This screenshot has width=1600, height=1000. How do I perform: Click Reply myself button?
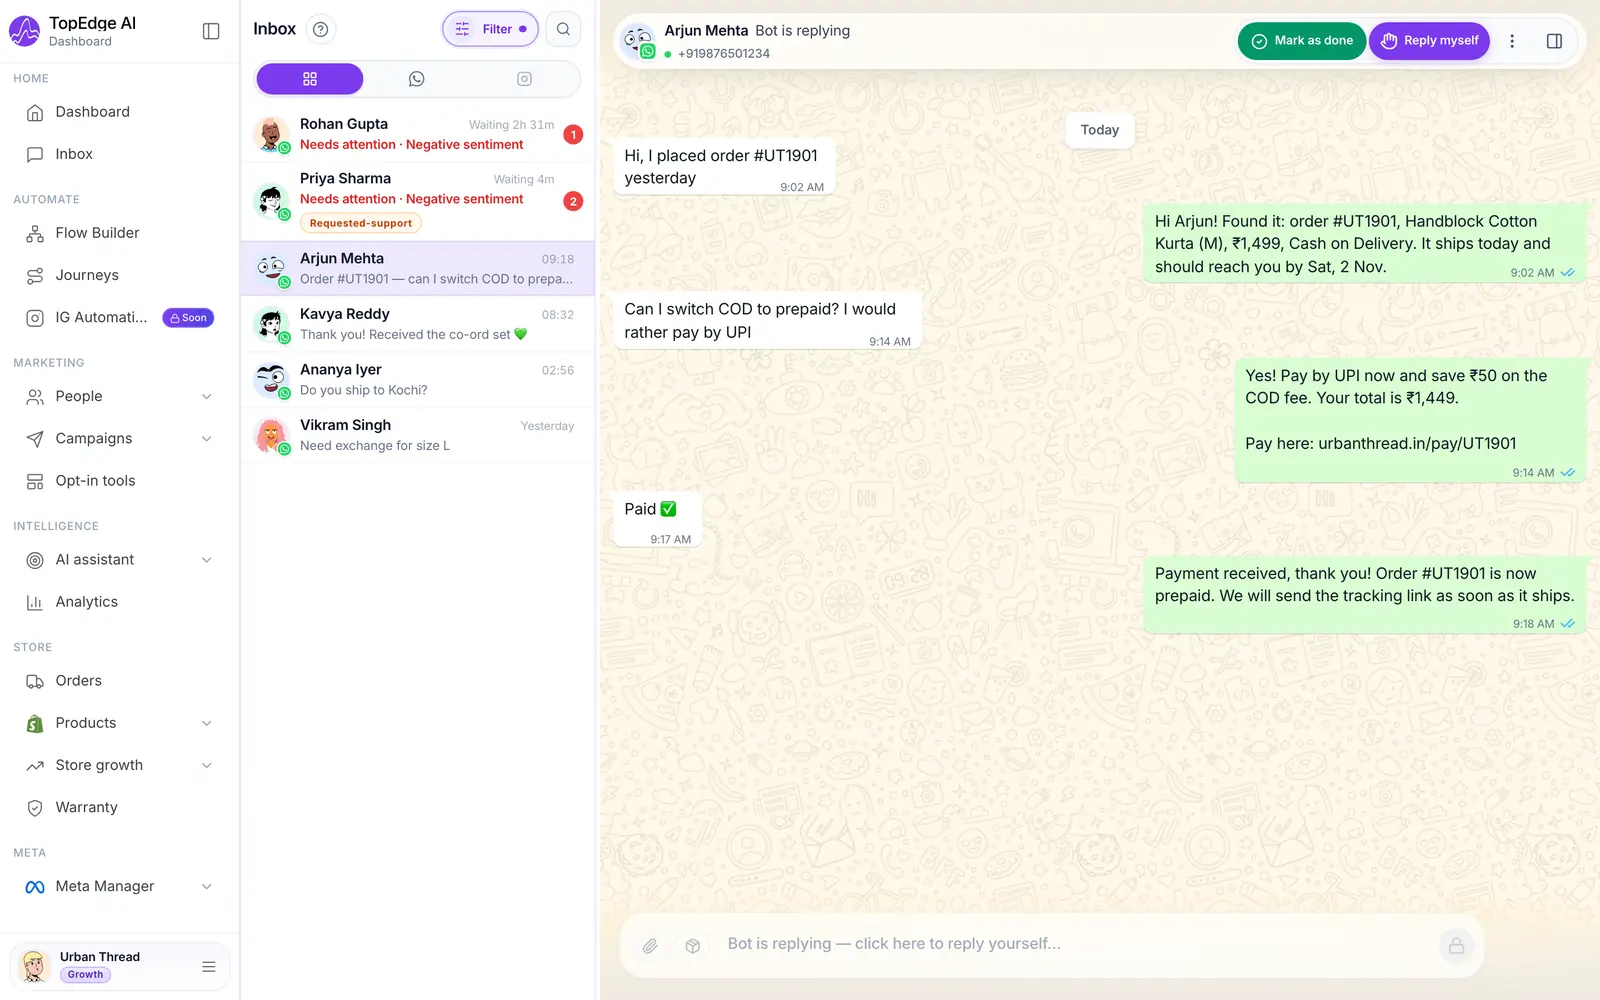[x=1429, y=41]
